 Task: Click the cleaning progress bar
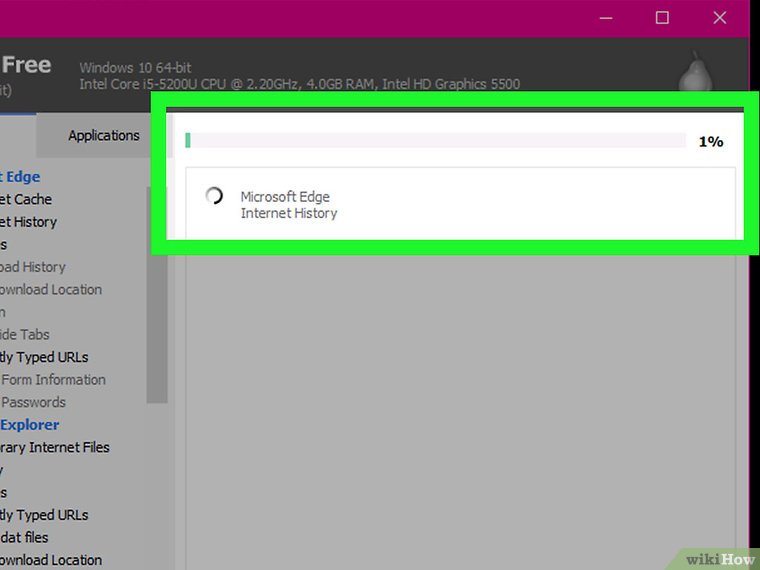coord(435,141)
